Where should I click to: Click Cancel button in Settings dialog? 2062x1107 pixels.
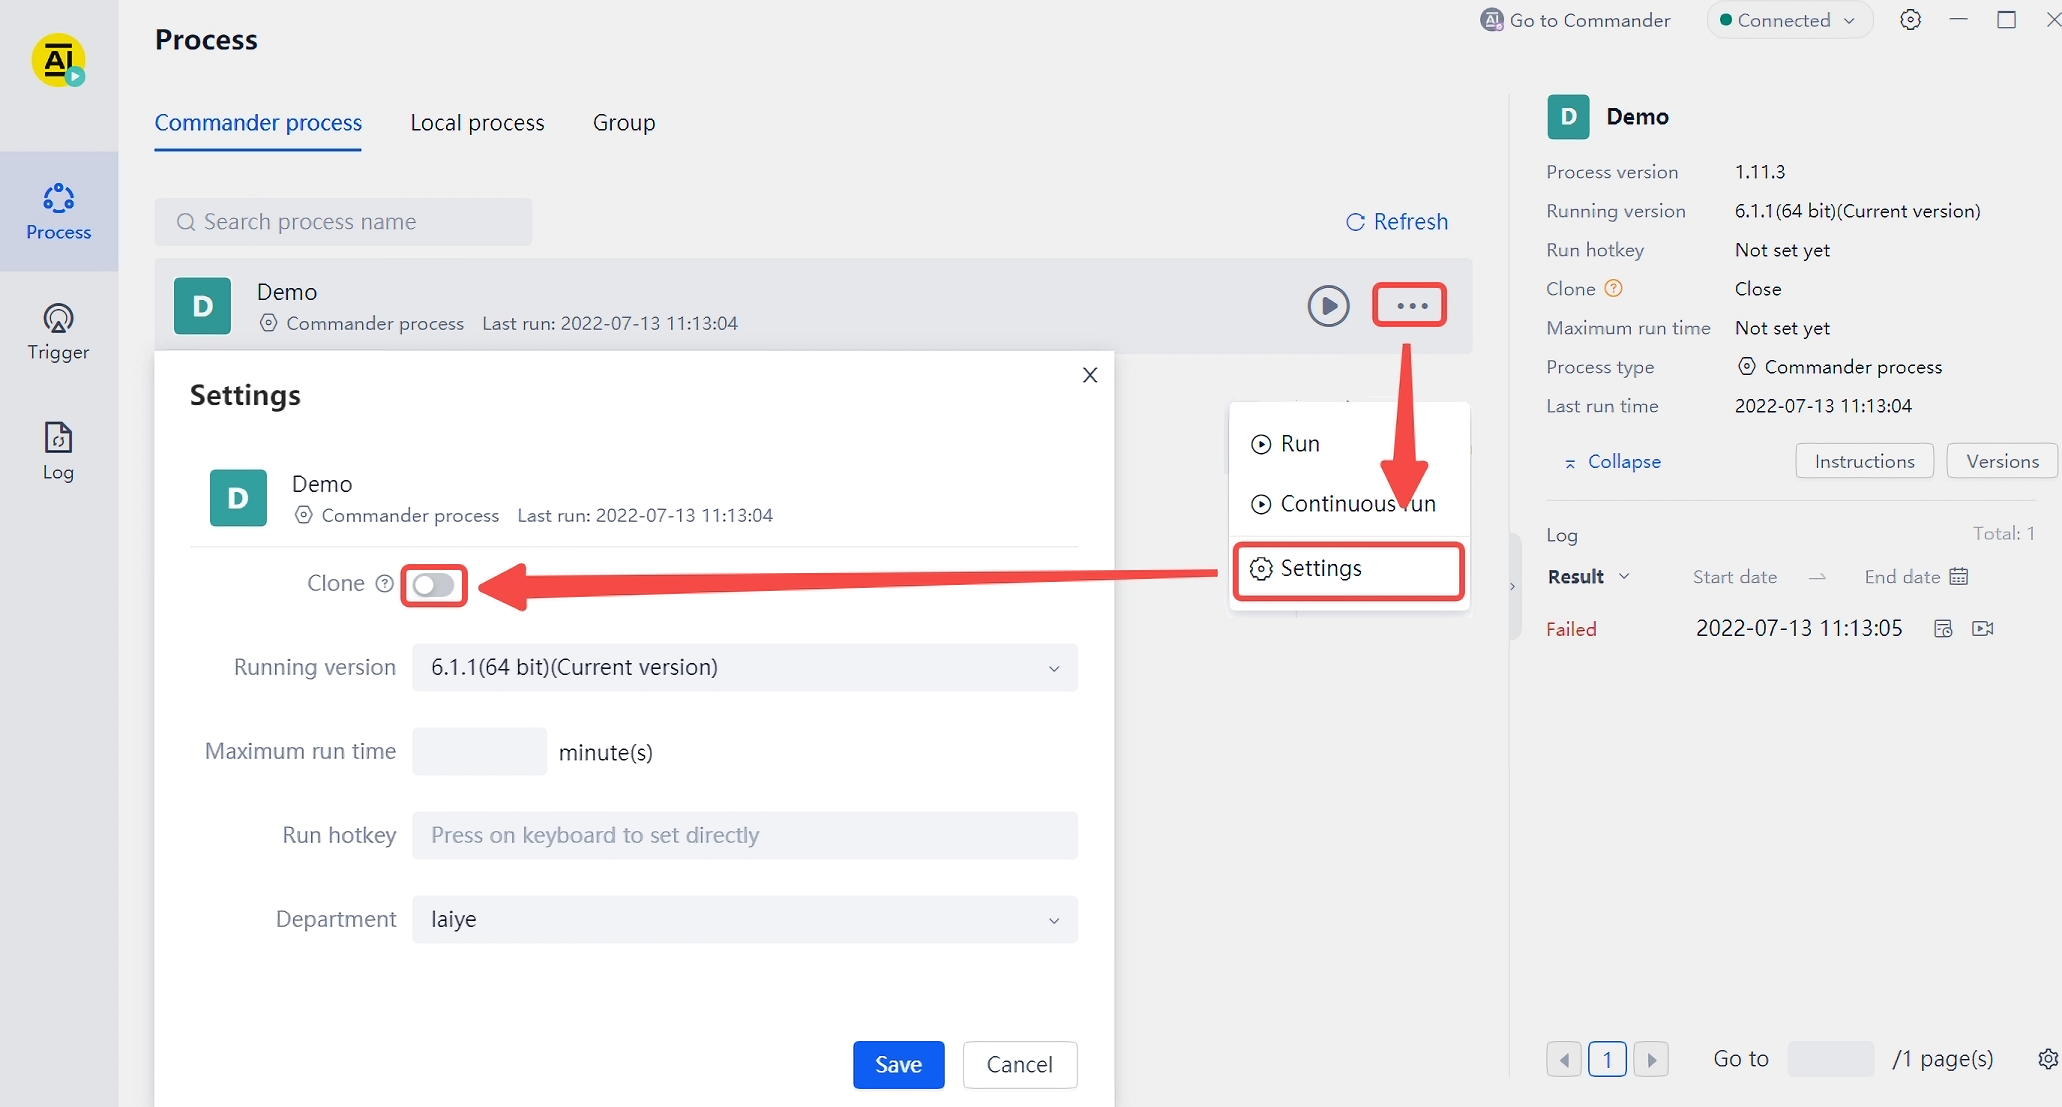(x=1020, y=1065)
